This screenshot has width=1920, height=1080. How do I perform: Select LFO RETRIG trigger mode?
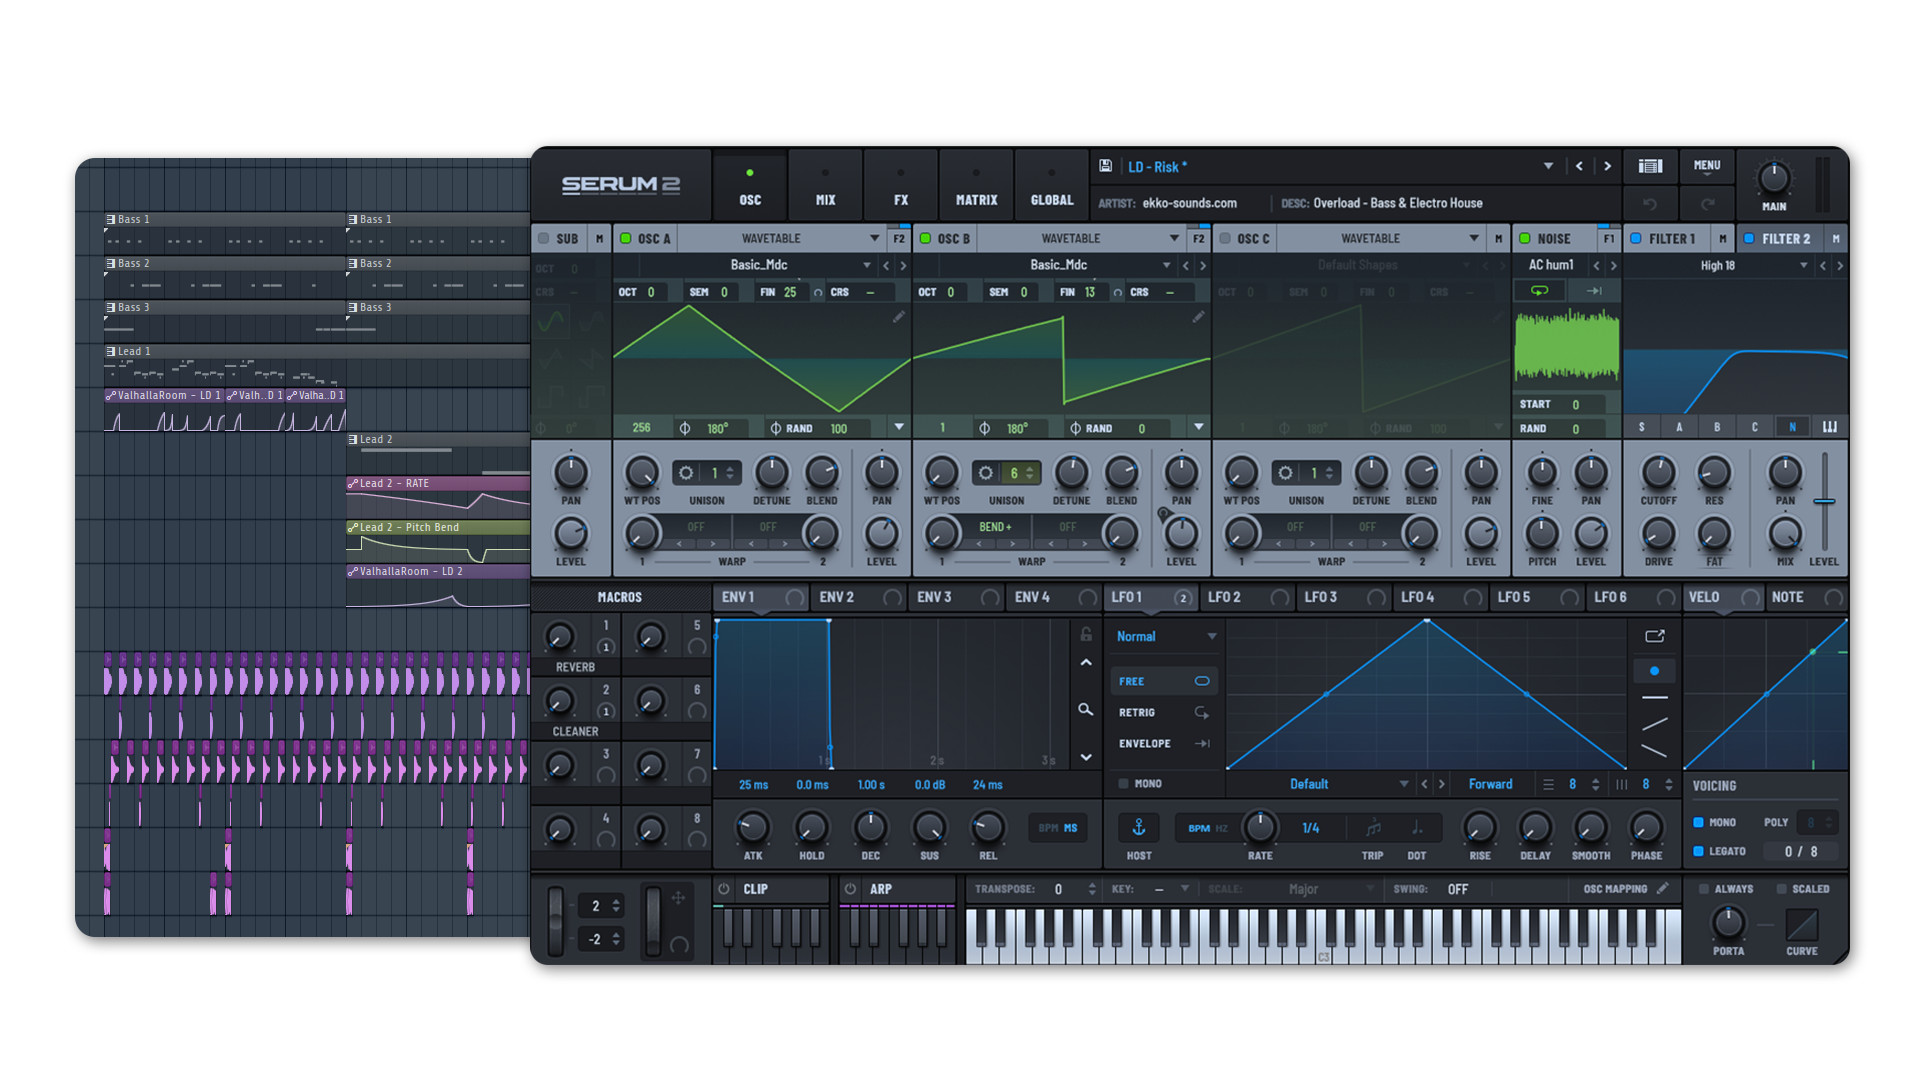pyautogui.click(x=1164, y=712)
